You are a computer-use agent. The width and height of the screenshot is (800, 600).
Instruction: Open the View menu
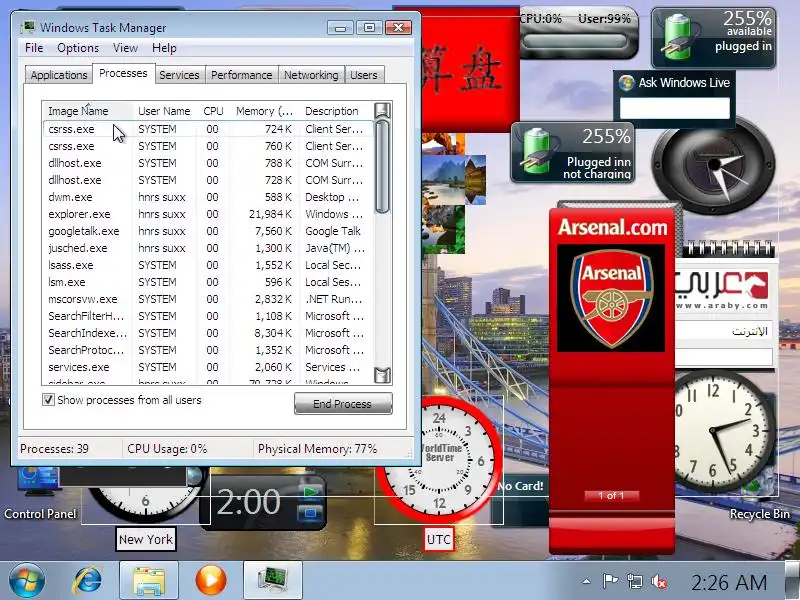(126, 48)
